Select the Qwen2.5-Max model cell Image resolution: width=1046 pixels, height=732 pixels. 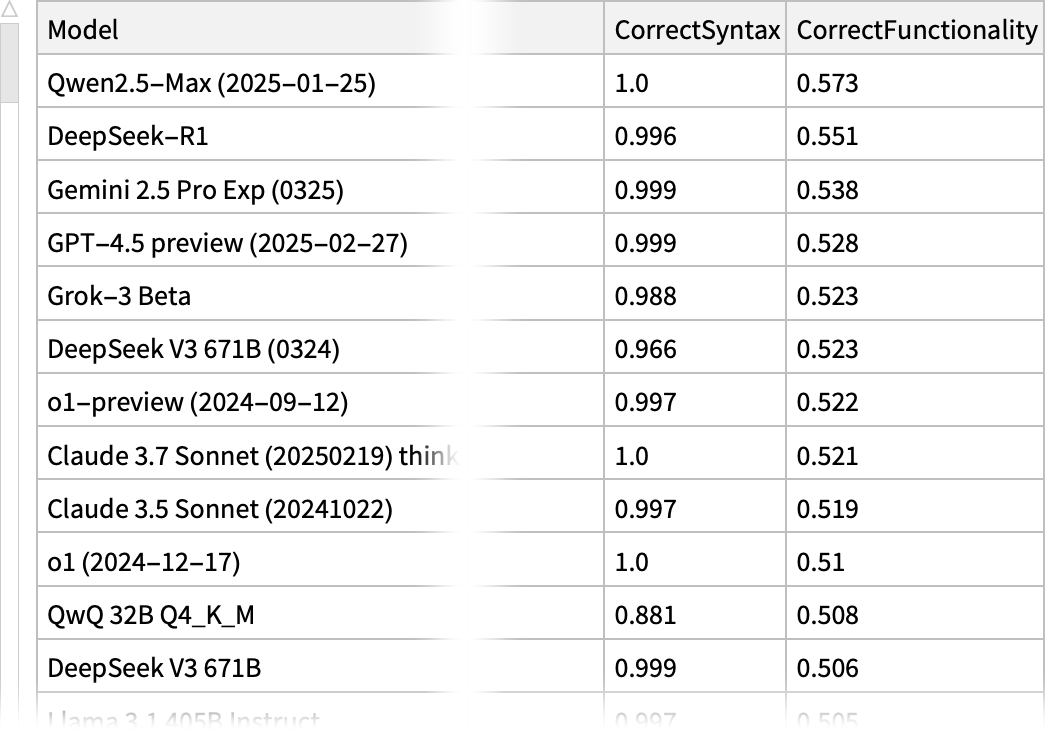pos(211,83)
